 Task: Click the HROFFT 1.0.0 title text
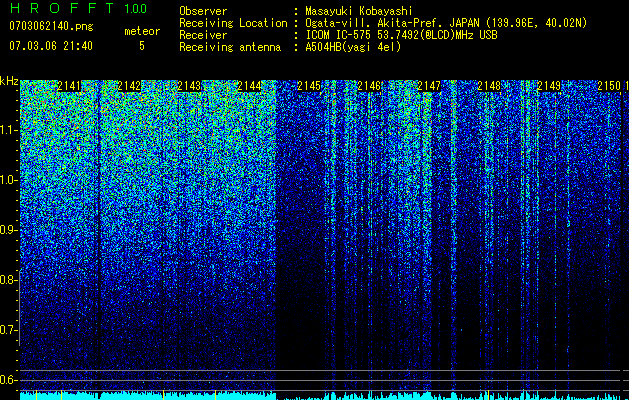78,8
